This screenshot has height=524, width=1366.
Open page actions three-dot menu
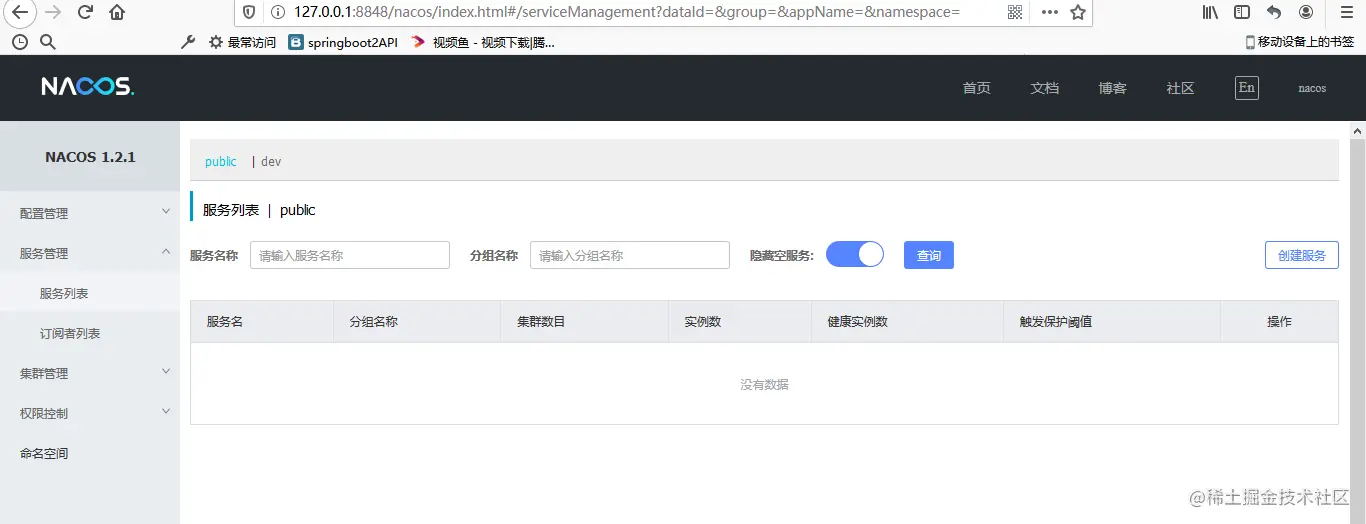[1049, 12]
